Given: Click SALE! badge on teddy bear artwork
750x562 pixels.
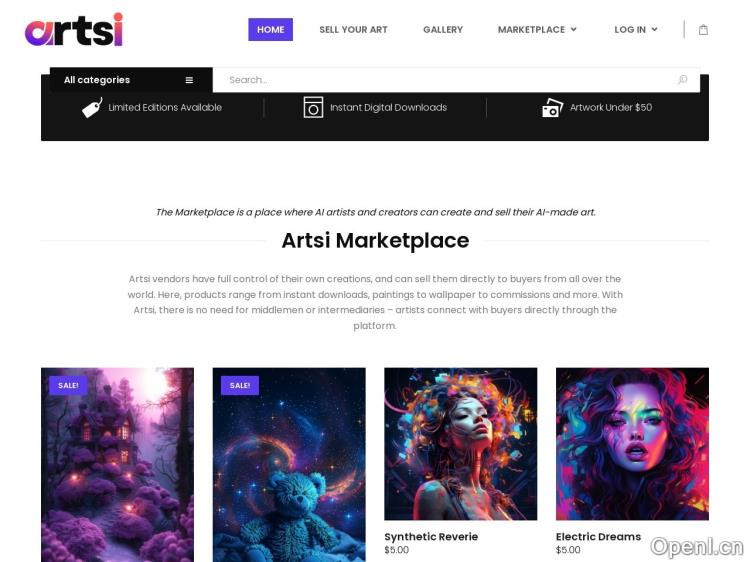Looking at the screenshot, I should tap(240, 386).
